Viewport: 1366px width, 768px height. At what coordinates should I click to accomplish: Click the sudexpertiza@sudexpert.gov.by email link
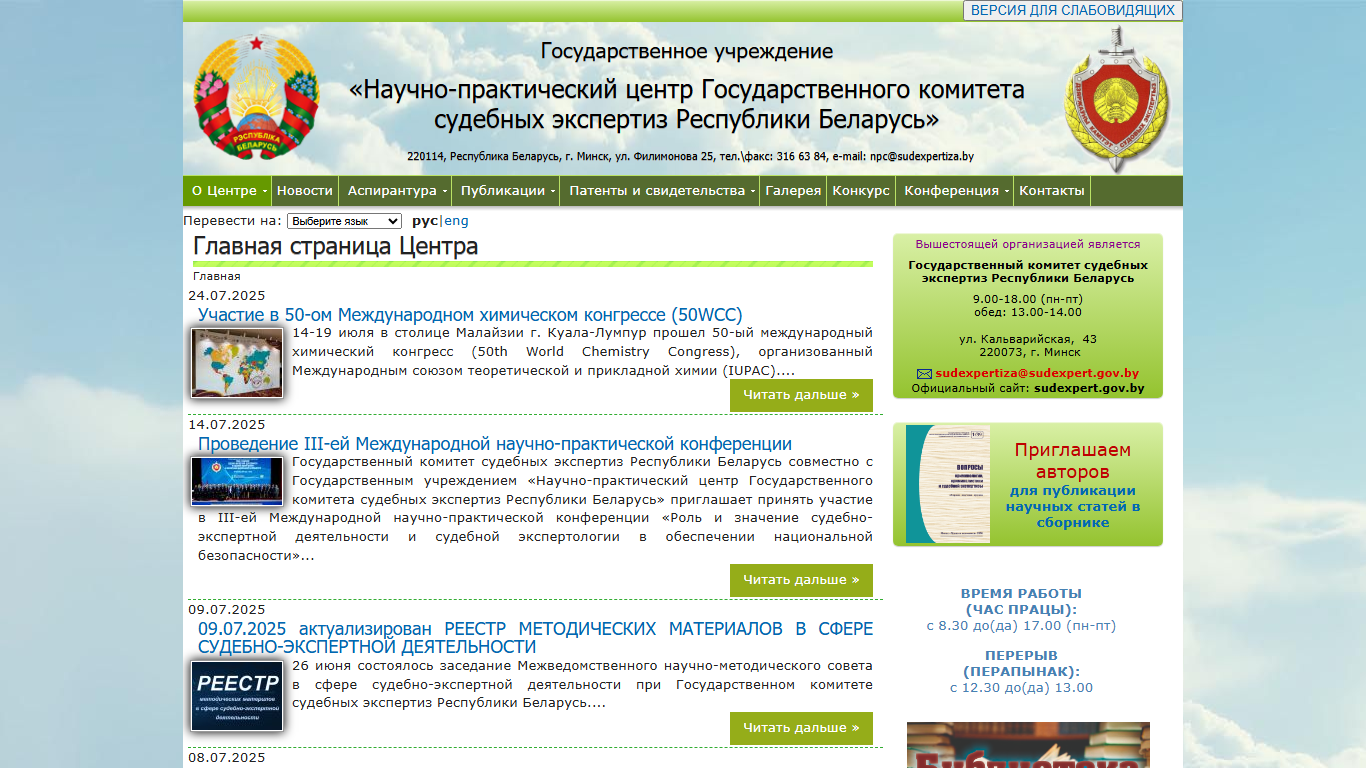(1037, 373)
